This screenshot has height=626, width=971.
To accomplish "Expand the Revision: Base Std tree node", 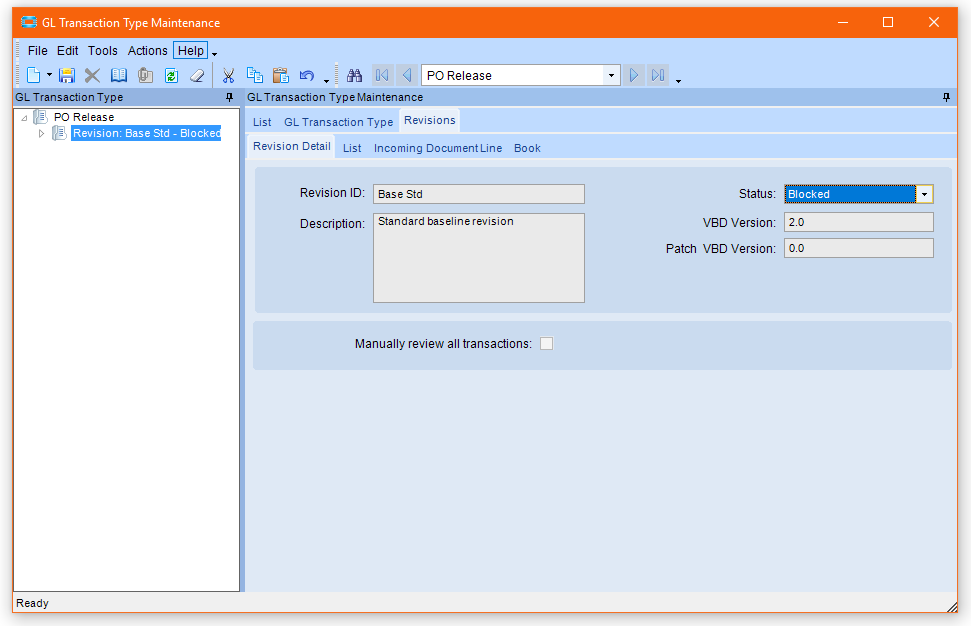I will pos(42,133).
